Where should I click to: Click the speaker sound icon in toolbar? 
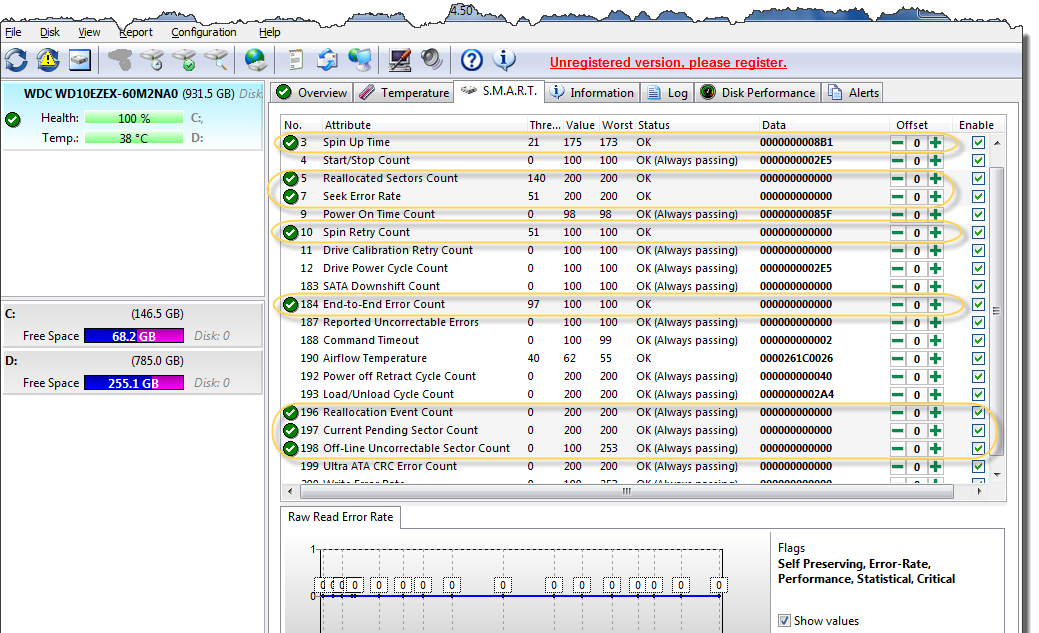pyautogui.click(x=431, y=60)
